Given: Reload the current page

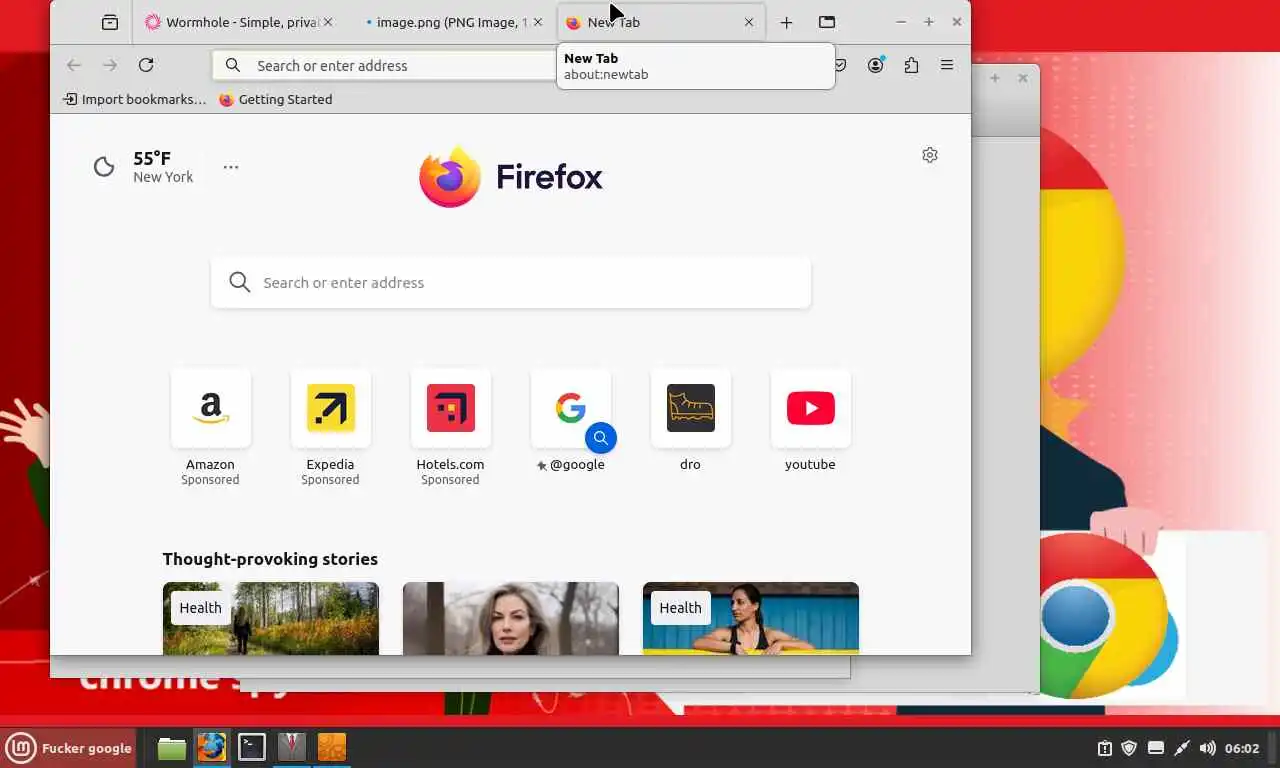Looking at the screenshot, I should 146,65.
